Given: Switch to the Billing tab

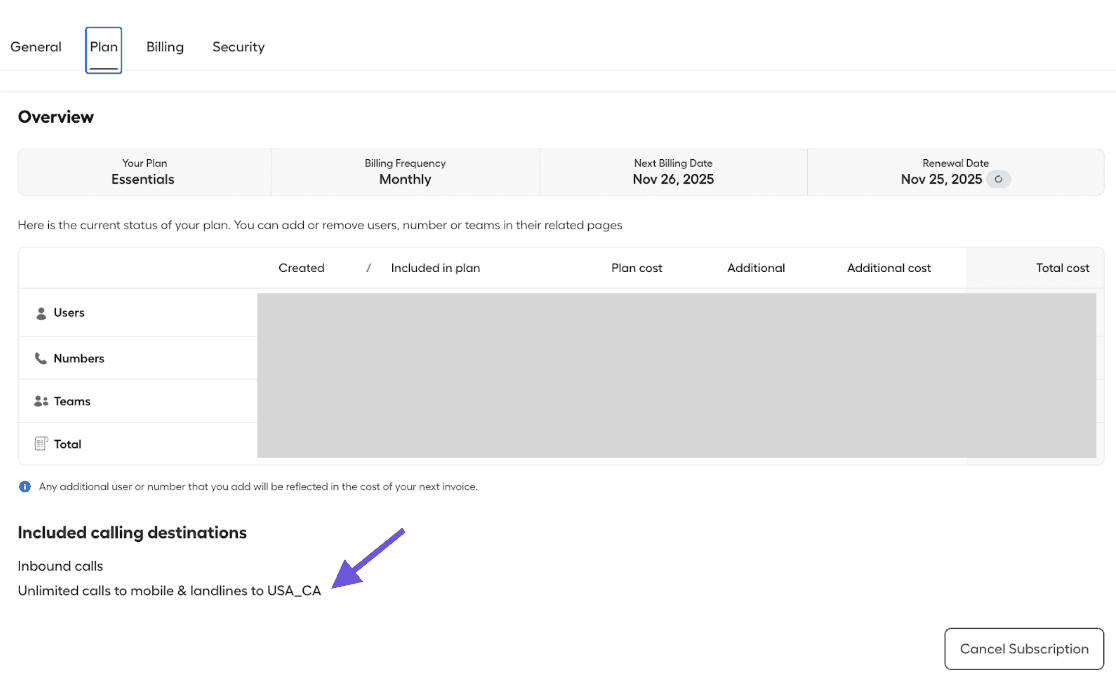Looking at the screenshot, I should click(x=164, y=46).
